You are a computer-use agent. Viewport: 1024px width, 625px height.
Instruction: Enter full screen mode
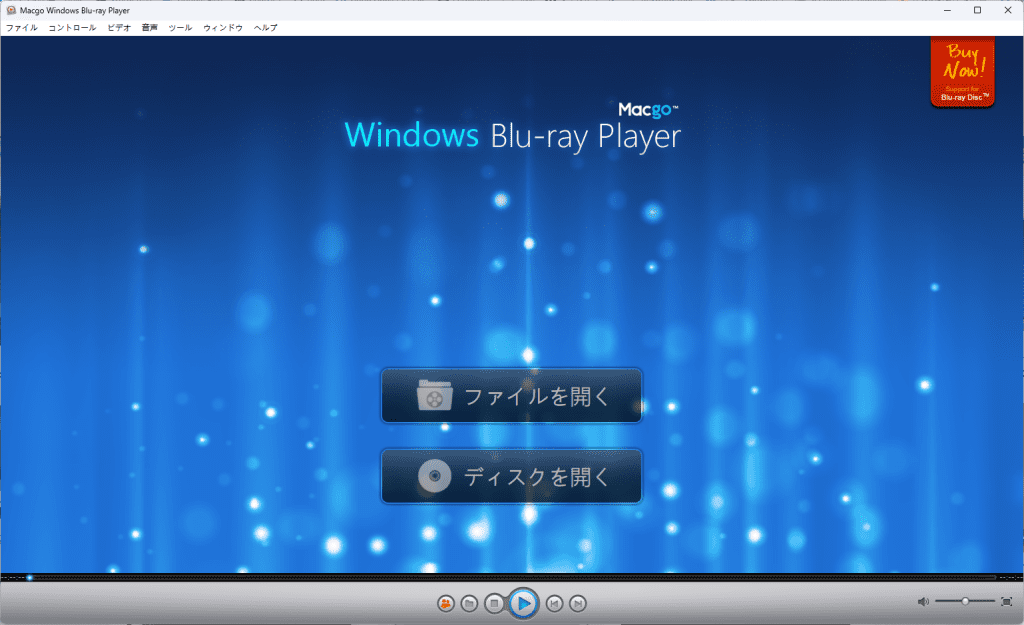click(1006, 601)
